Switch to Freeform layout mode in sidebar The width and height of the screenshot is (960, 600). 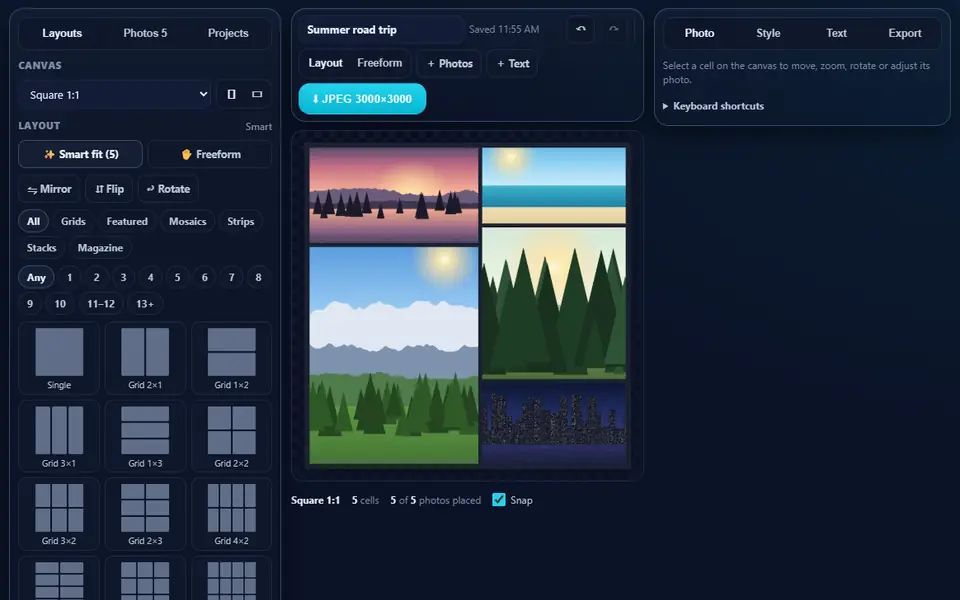tap(210, 154)
